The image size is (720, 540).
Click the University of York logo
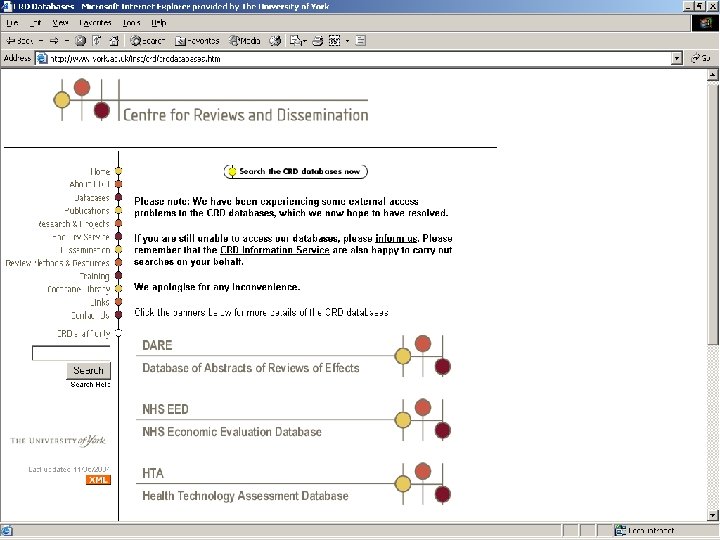[58, 441]
